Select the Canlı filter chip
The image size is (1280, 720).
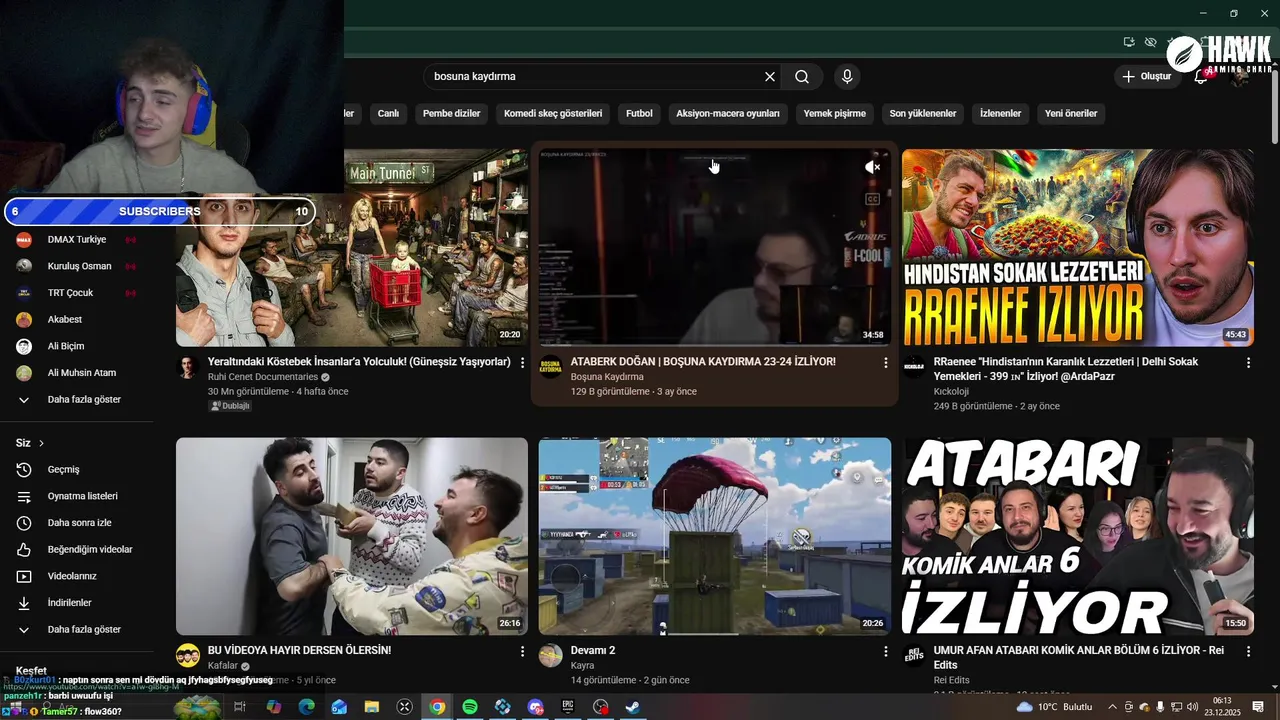[388, 114]
